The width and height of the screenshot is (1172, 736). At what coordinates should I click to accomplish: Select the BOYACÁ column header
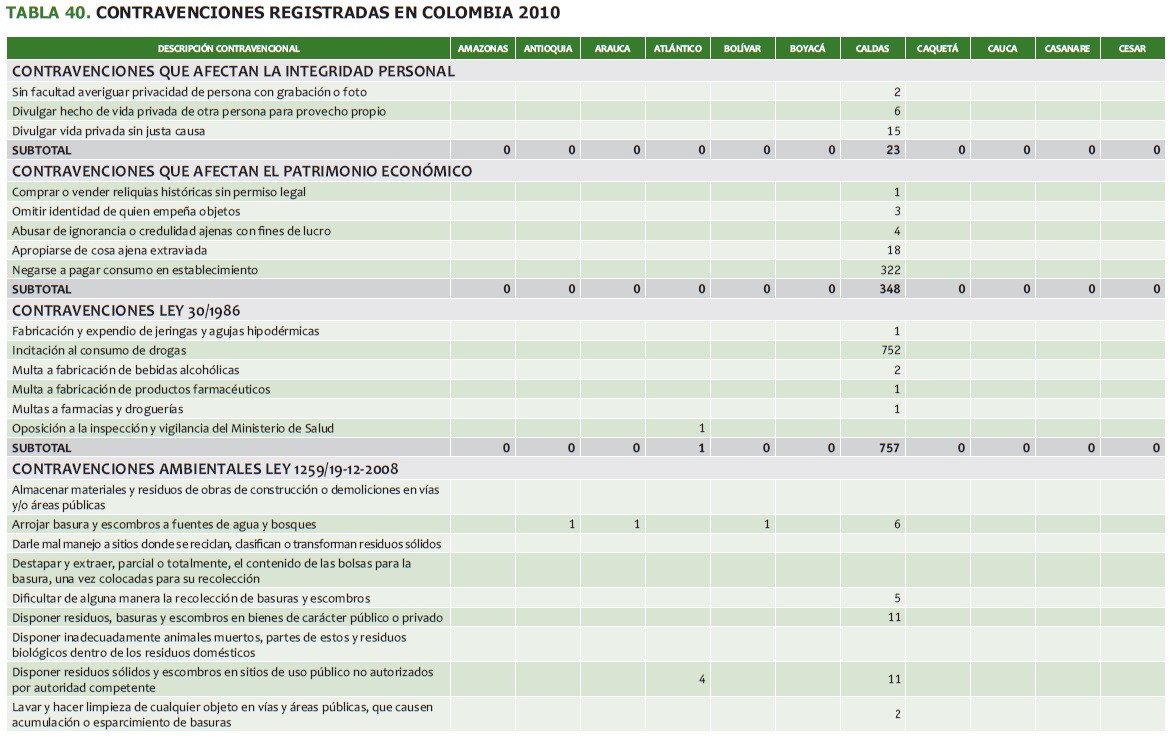tap(807, 48)
